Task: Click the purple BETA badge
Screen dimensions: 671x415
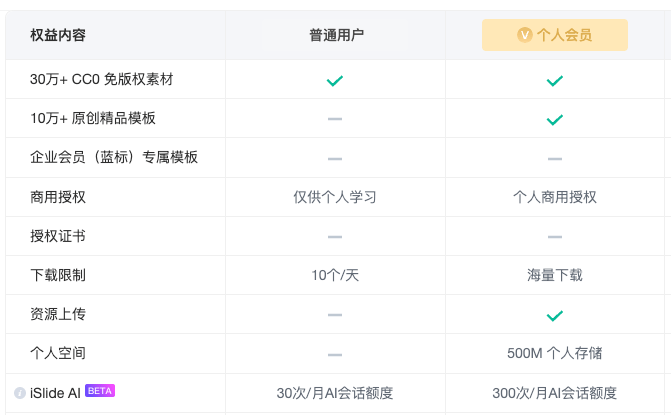Action: (x=100, y=391)
